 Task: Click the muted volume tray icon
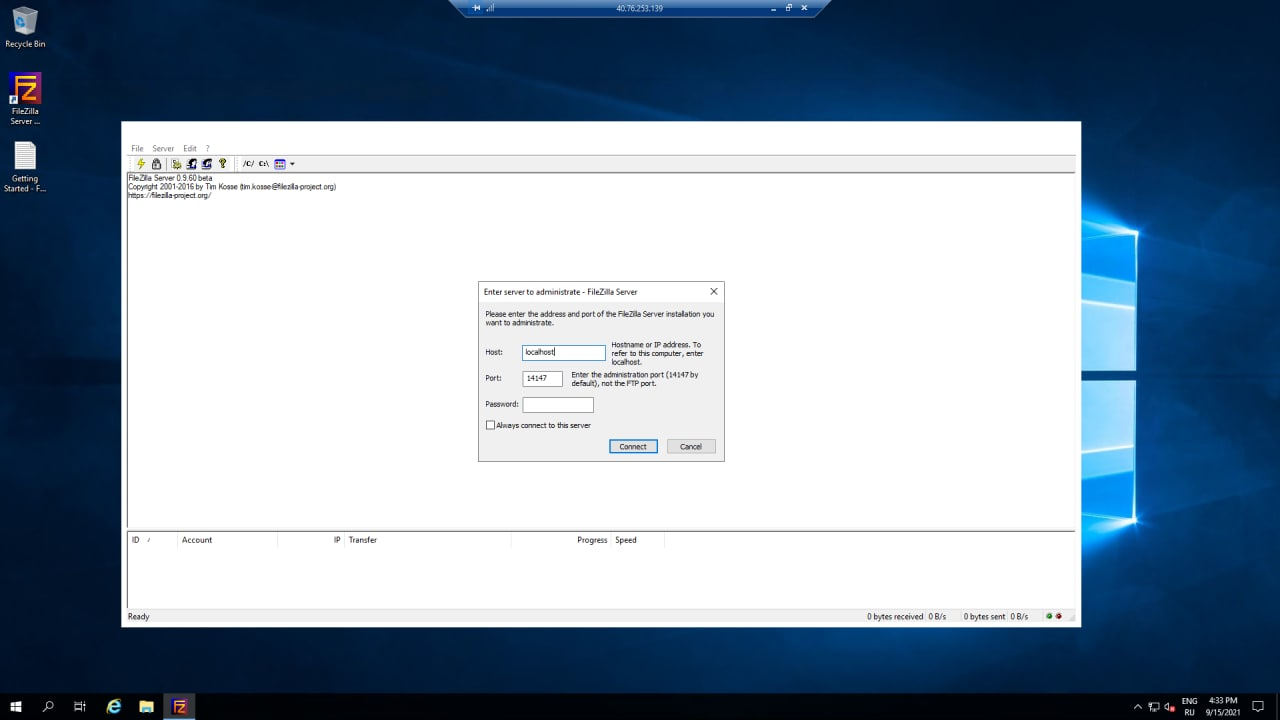tap(1169, 707)
